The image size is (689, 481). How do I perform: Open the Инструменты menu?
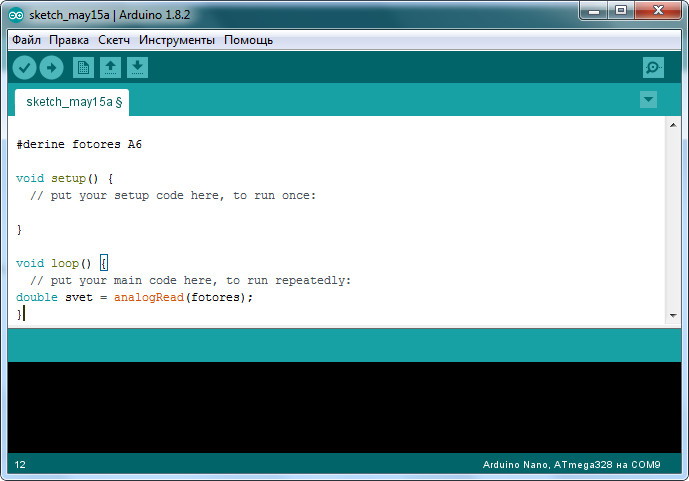[177, 40]
